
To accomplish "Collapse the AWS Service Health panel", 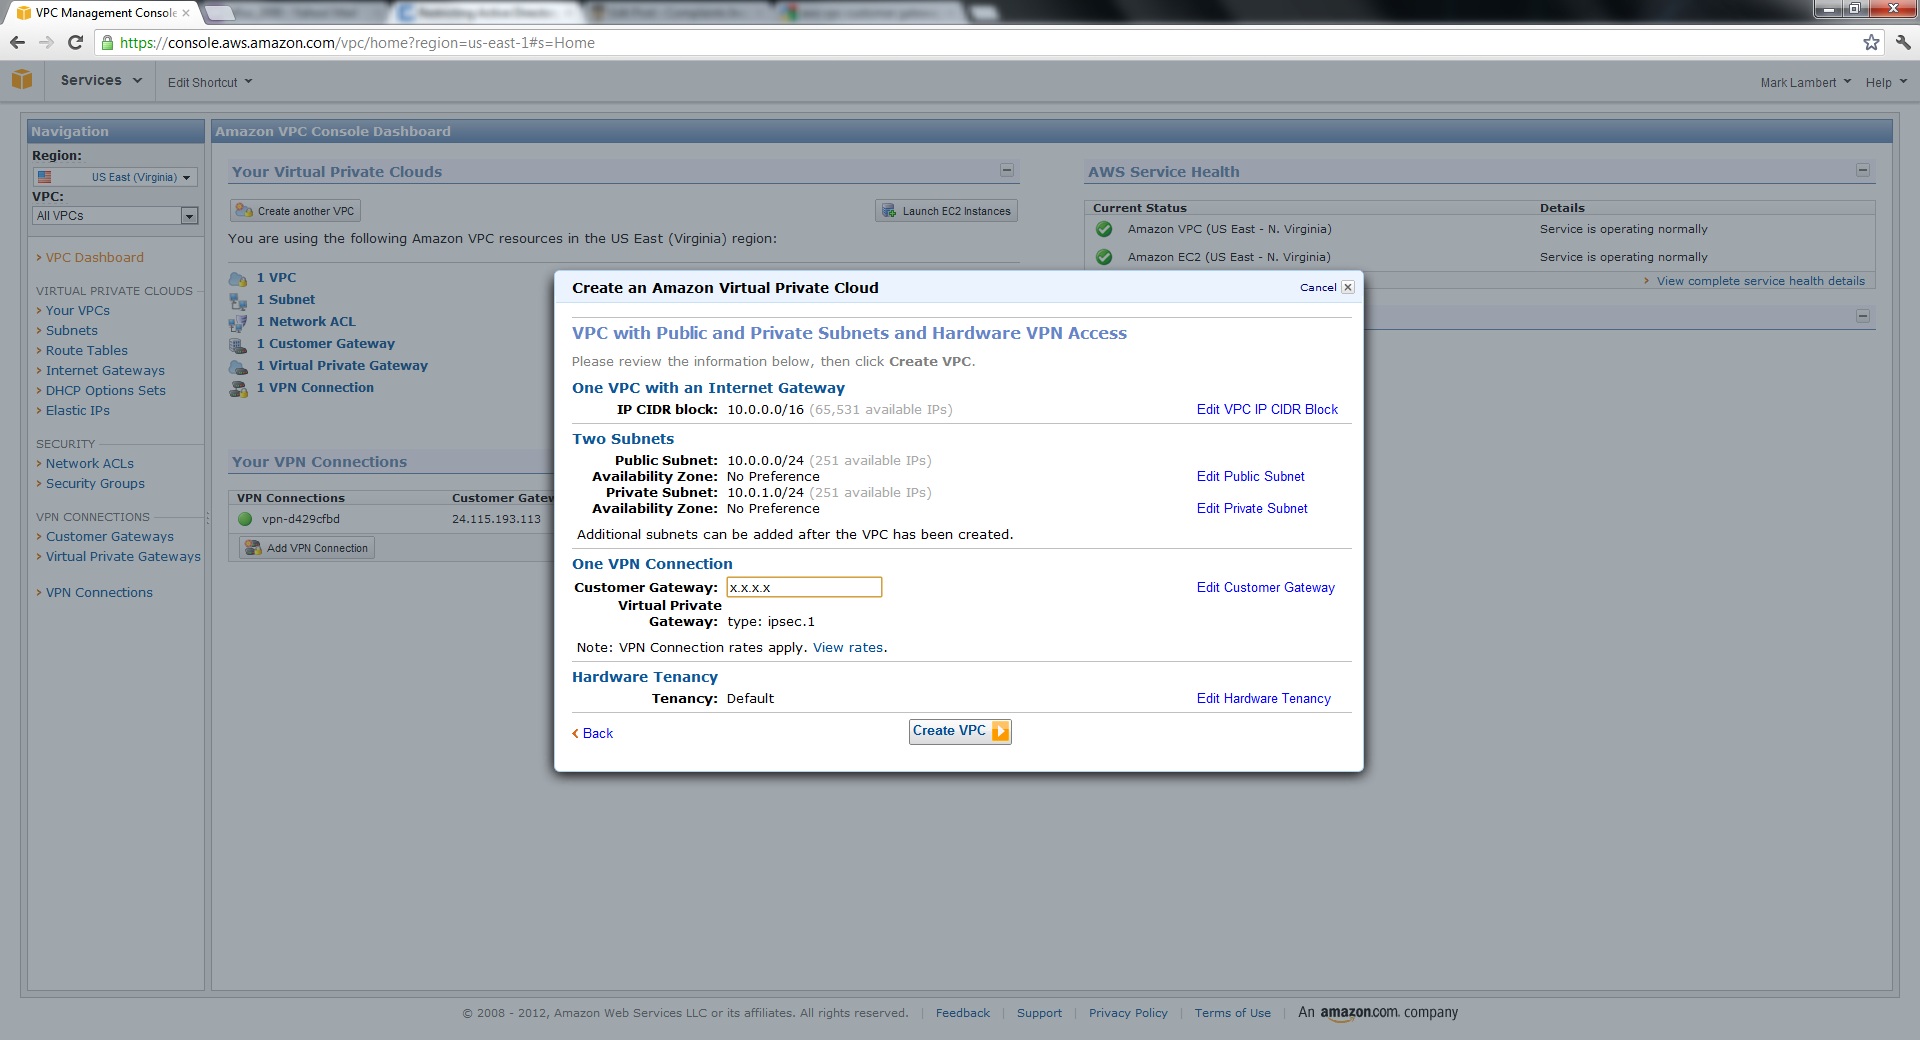I will tap(1862, 170).
